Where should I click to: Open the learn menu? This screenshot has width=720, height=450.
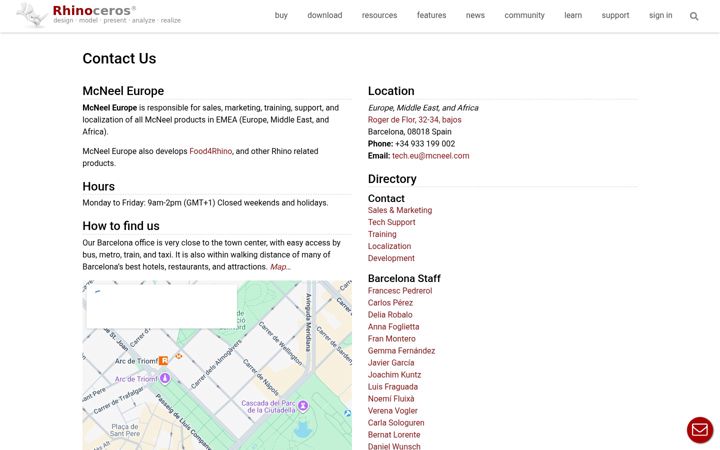tap(573, 15)
